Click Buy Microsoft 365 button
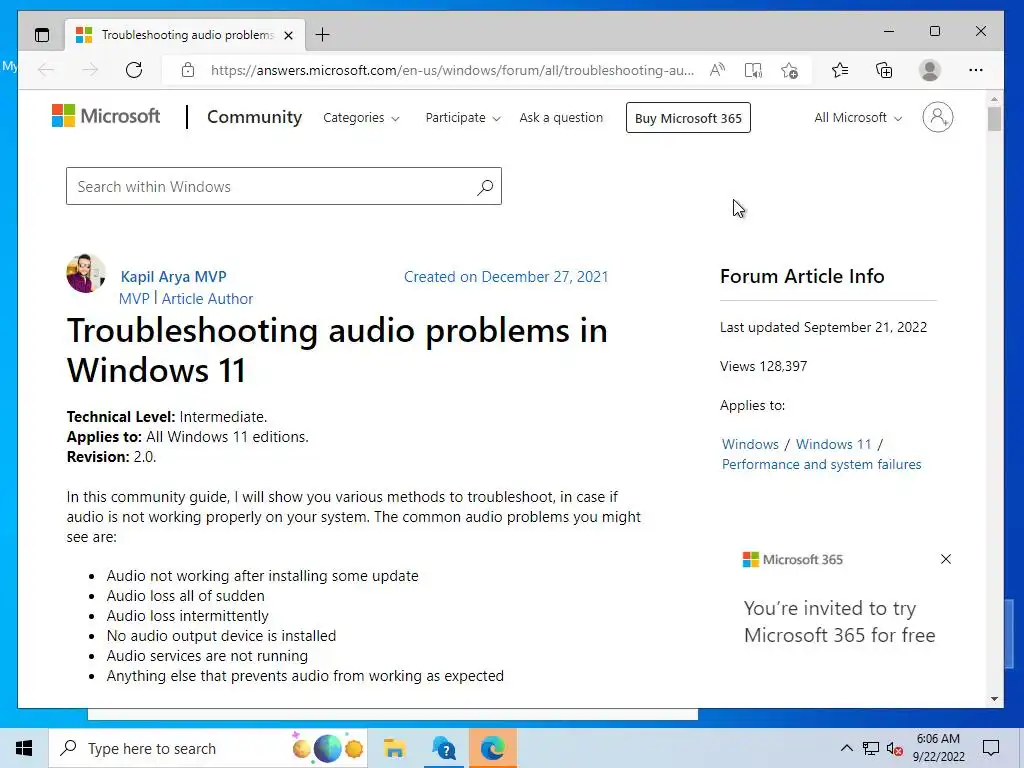This screenshot has height=768, width=1024. pyautogui.click(x=688, y=118)
